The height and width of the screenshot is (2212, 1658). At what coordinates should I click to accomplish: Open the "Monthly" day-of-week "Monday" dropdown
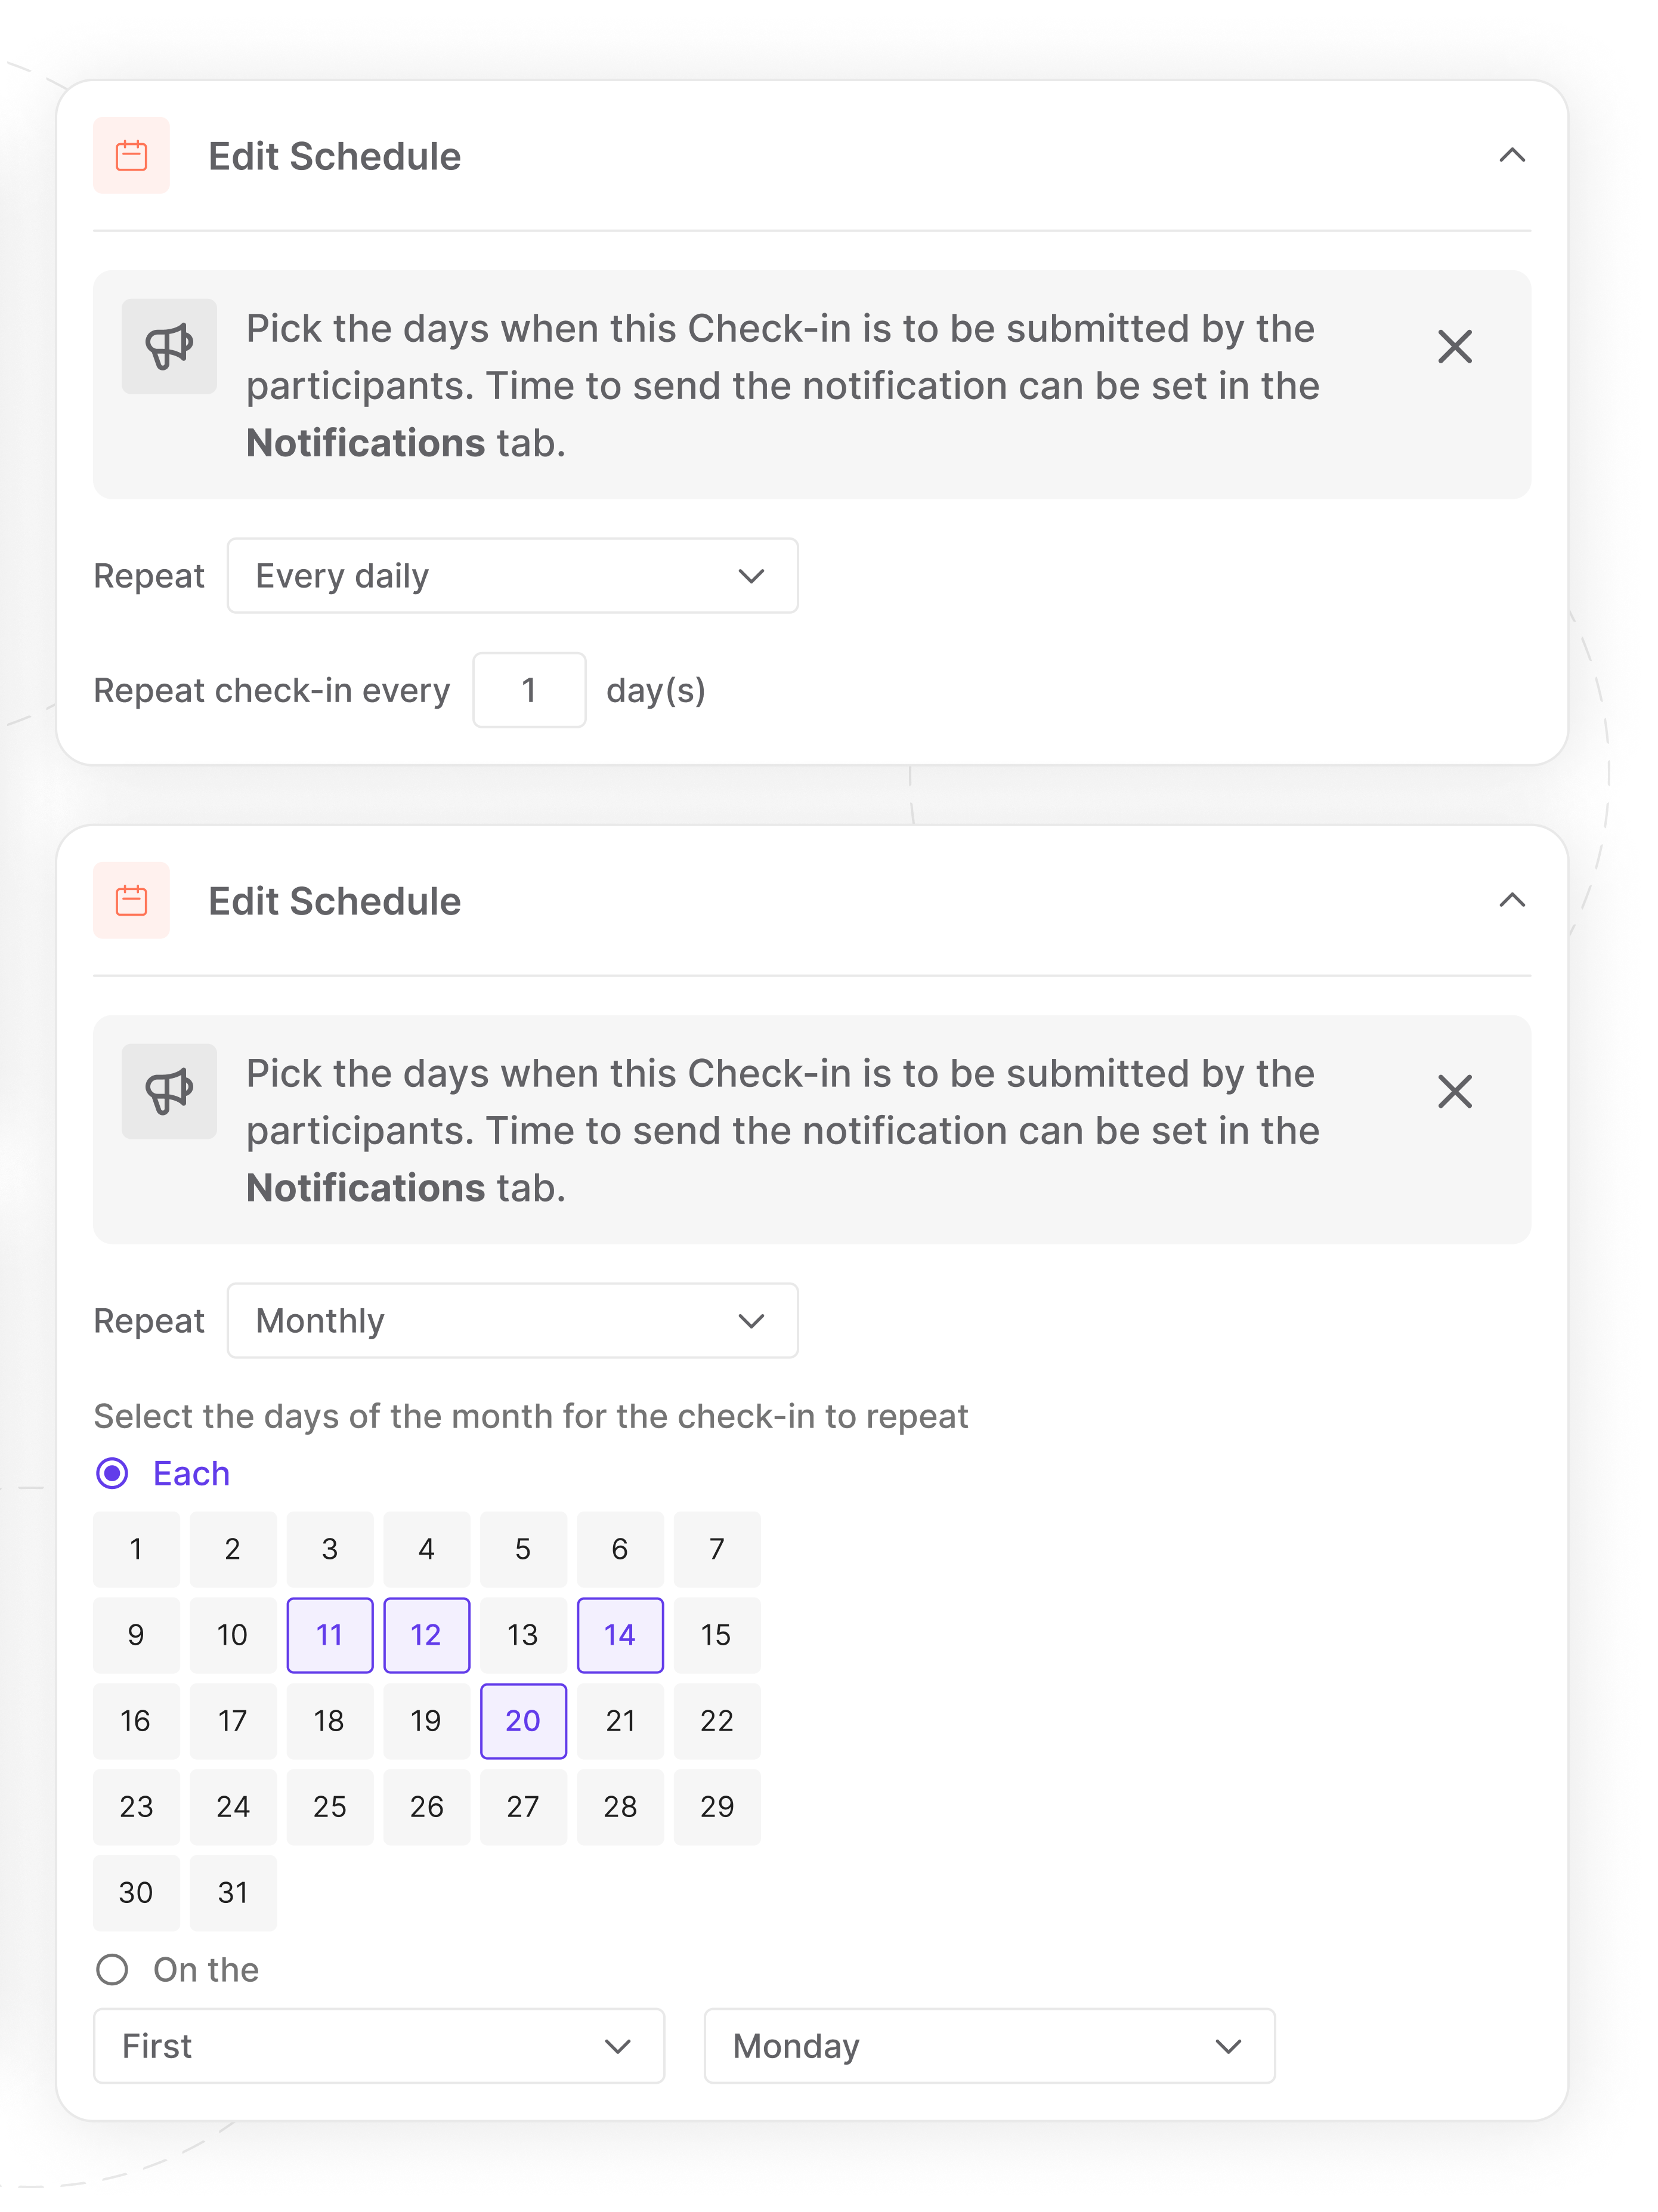tap(989, 2046)
